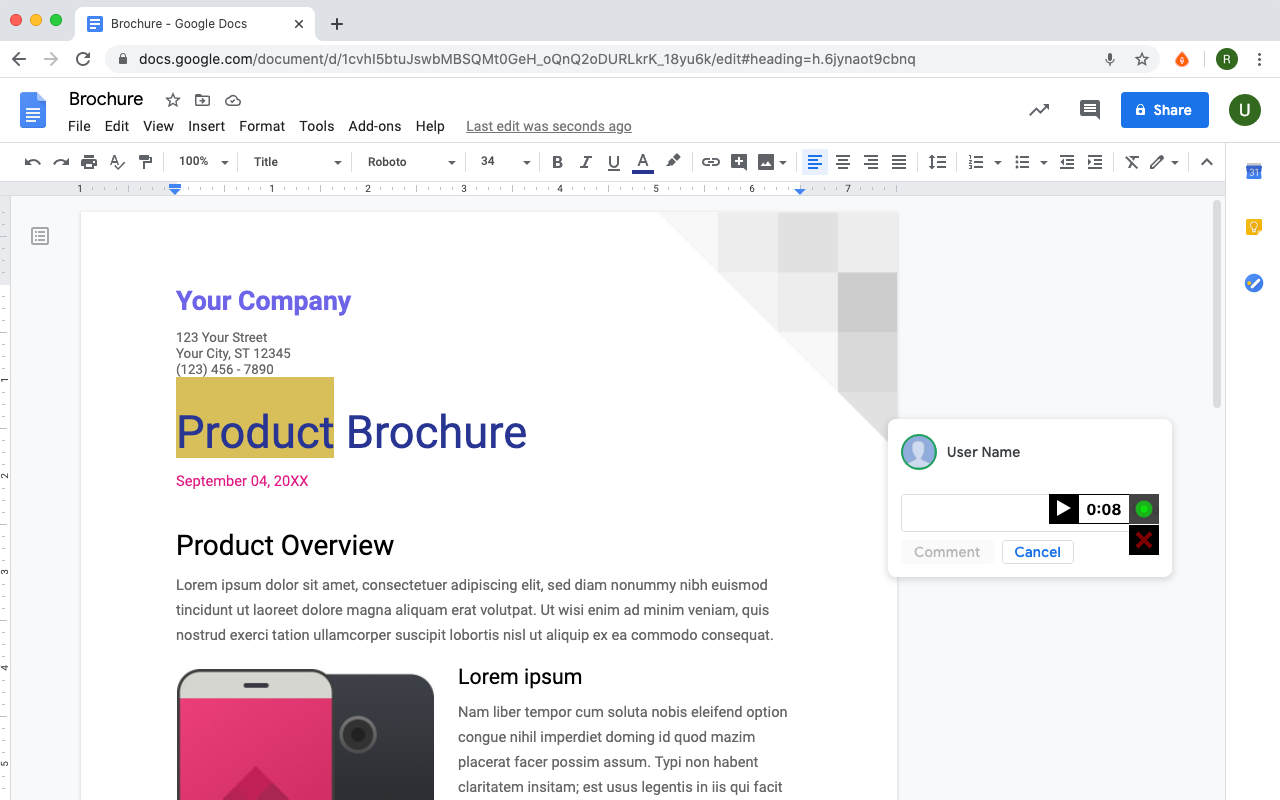
Task: Open the Insert menu
Action: pos(207,126)
